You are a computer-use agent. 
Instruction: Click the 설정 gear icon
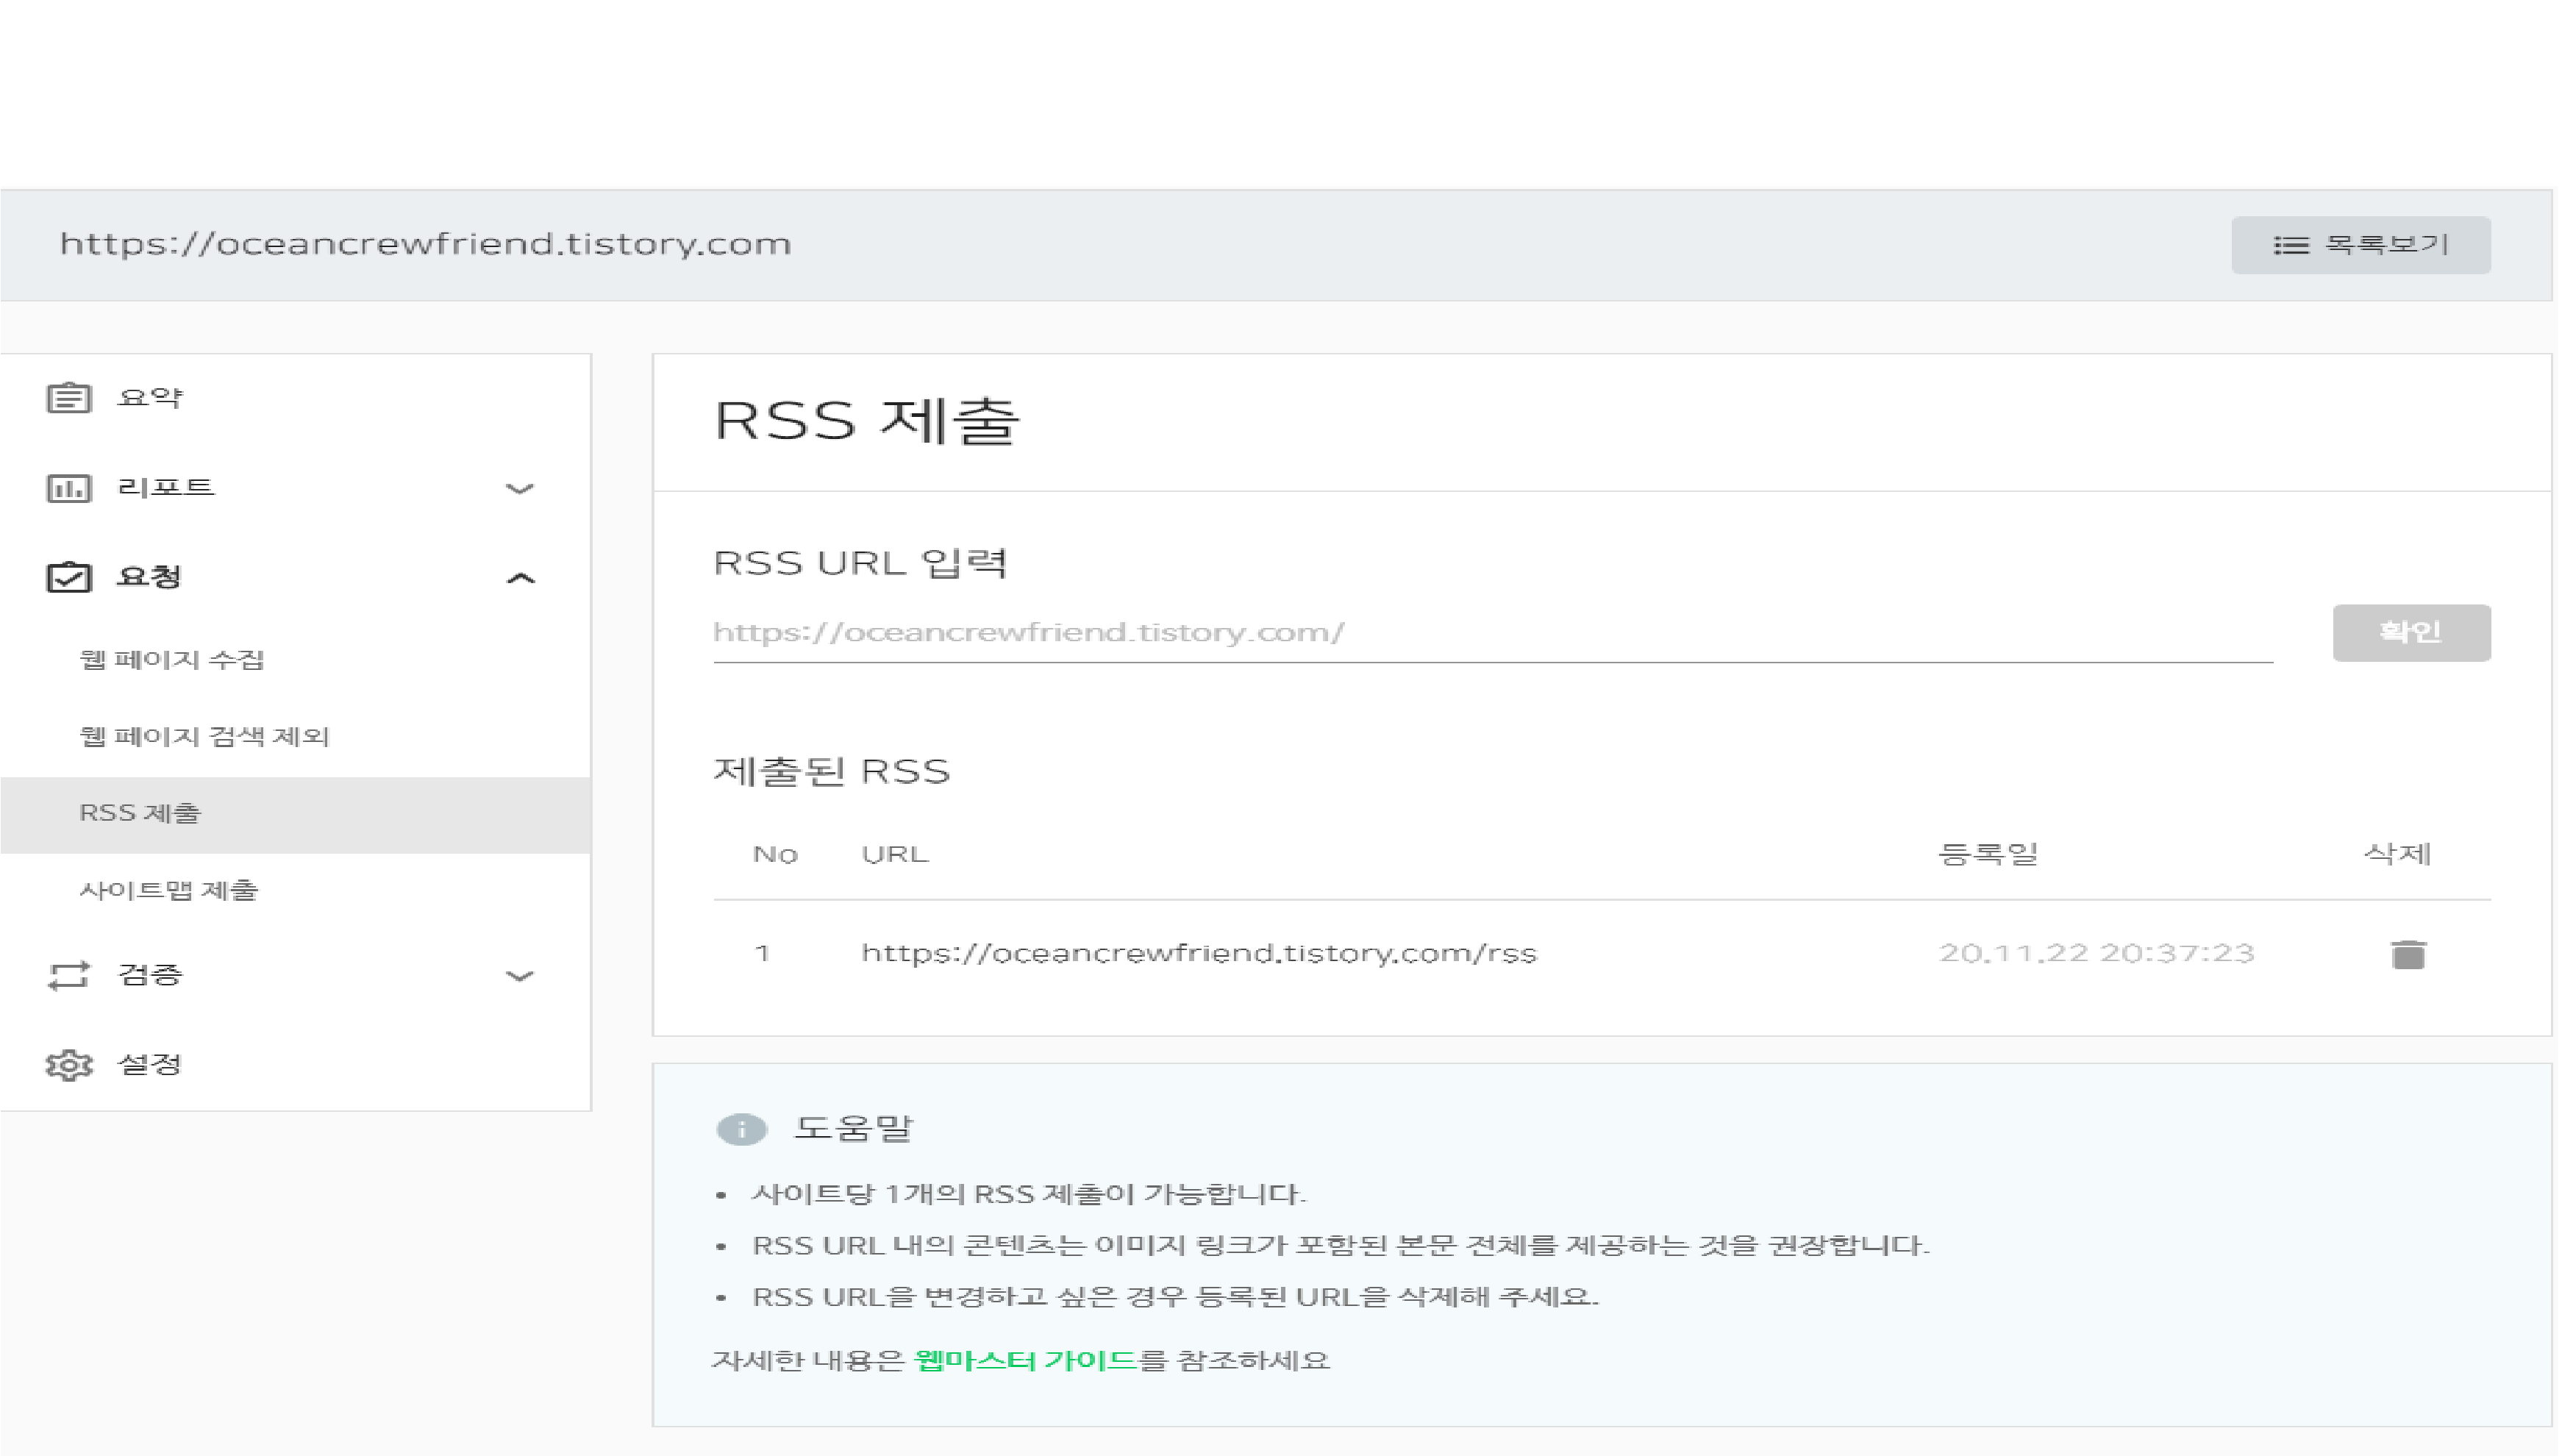68,1064
